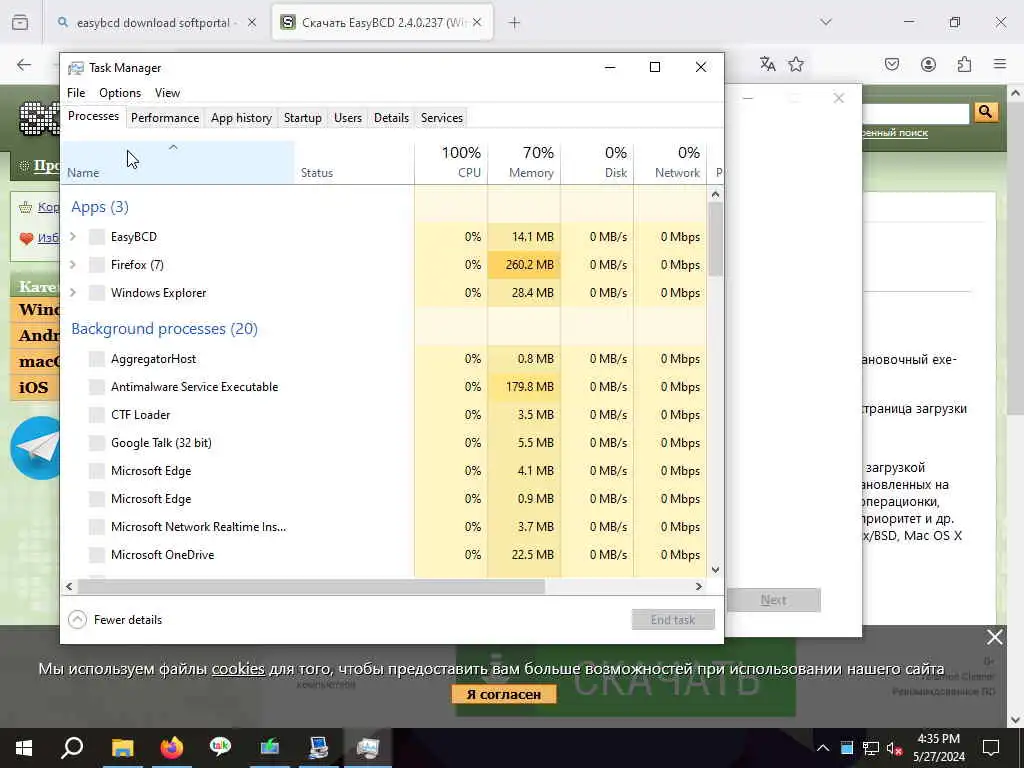Click the browser translate page icon
1024x768 pixels.
coord(767,64)
